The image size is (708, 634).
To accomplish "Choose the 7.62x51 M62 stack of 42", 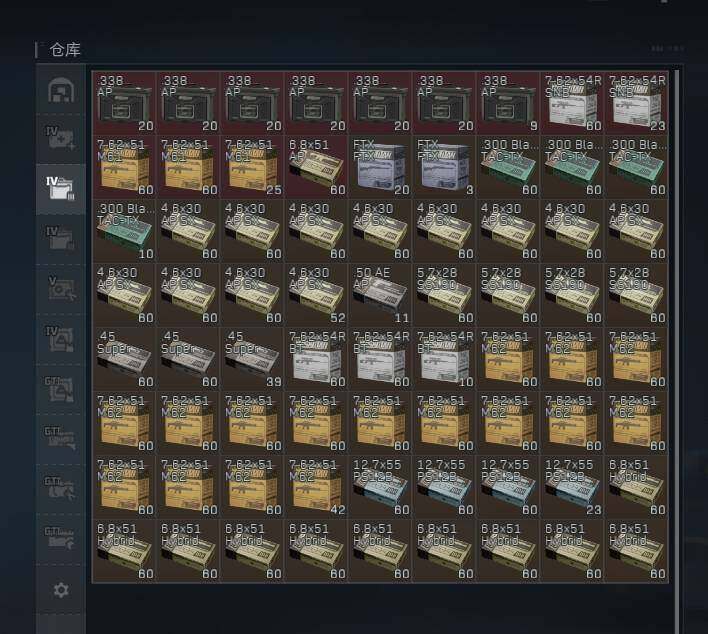I will (x=316, y=486).
